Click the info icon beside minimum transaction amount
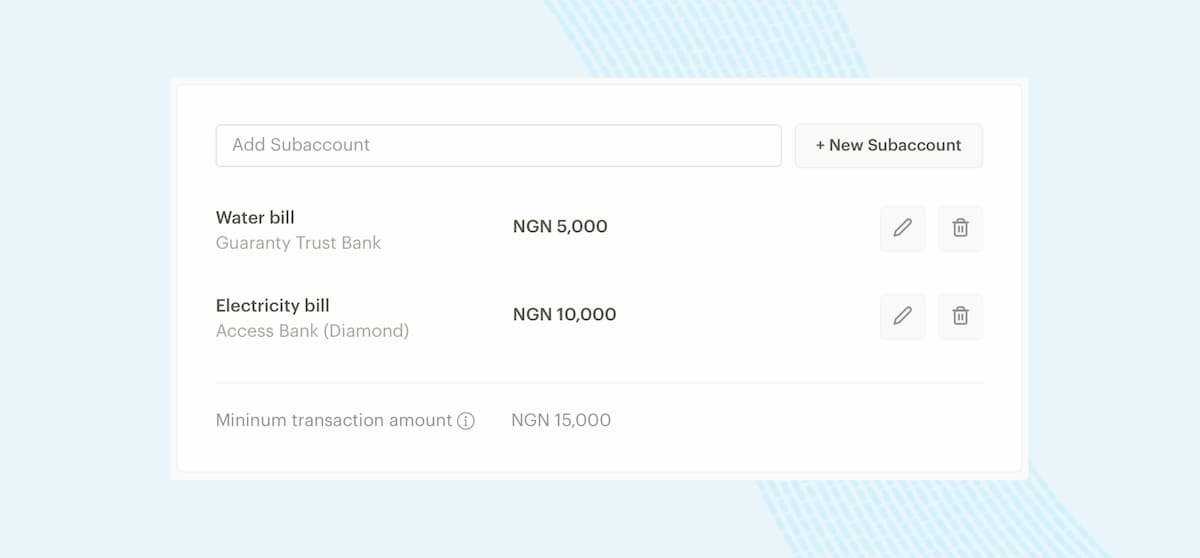This screenshot has height=558, width=1200. click(x=466, y=421)
